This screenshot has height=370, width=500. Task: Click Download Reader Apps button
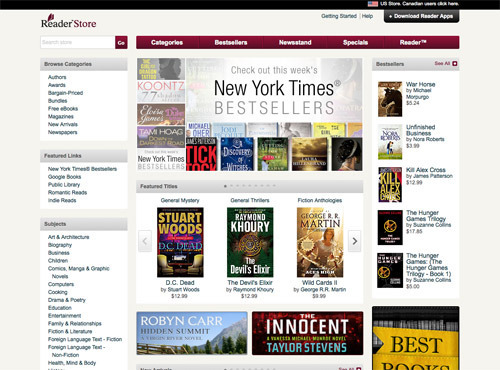point(421,16)
